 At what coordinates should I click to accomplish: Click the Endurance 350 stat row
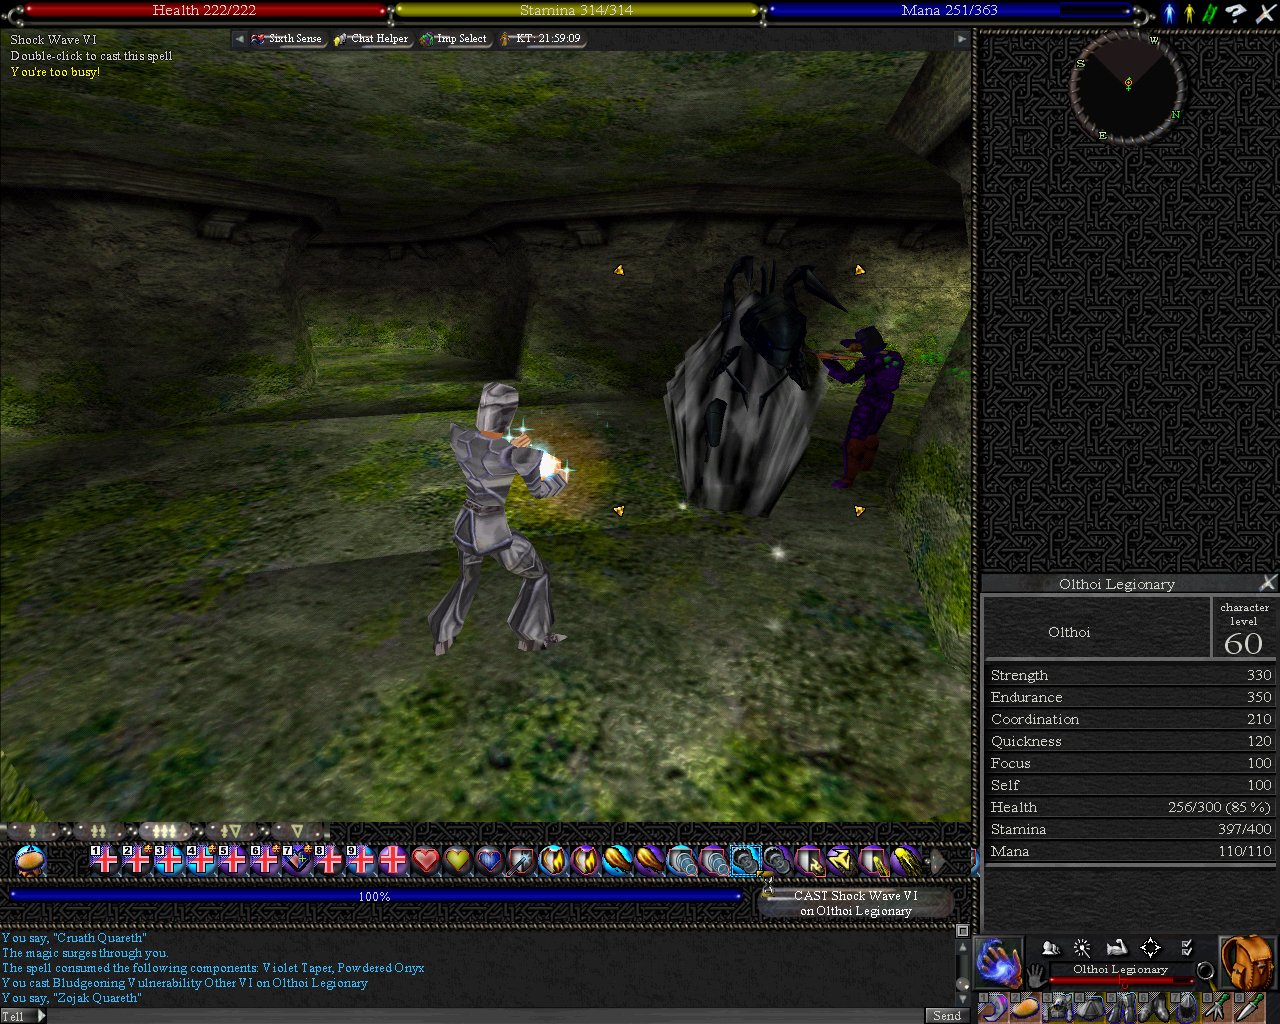tap(1131, 697)
